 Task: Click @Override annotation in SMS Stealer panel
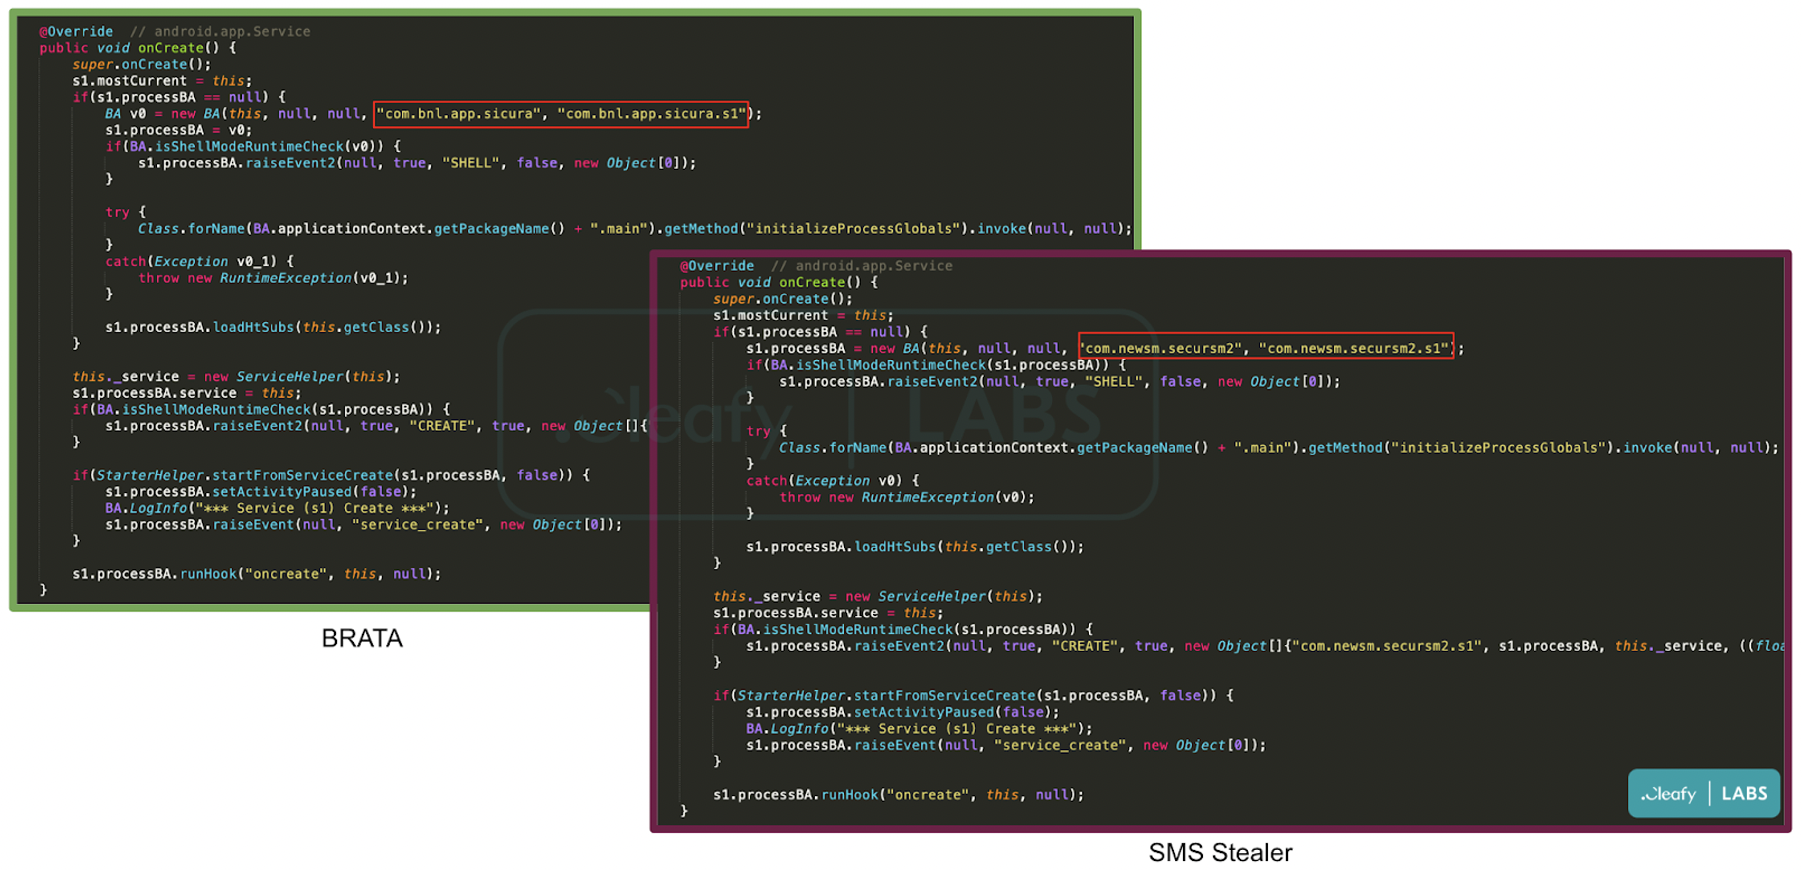click(x=717, y=266)
